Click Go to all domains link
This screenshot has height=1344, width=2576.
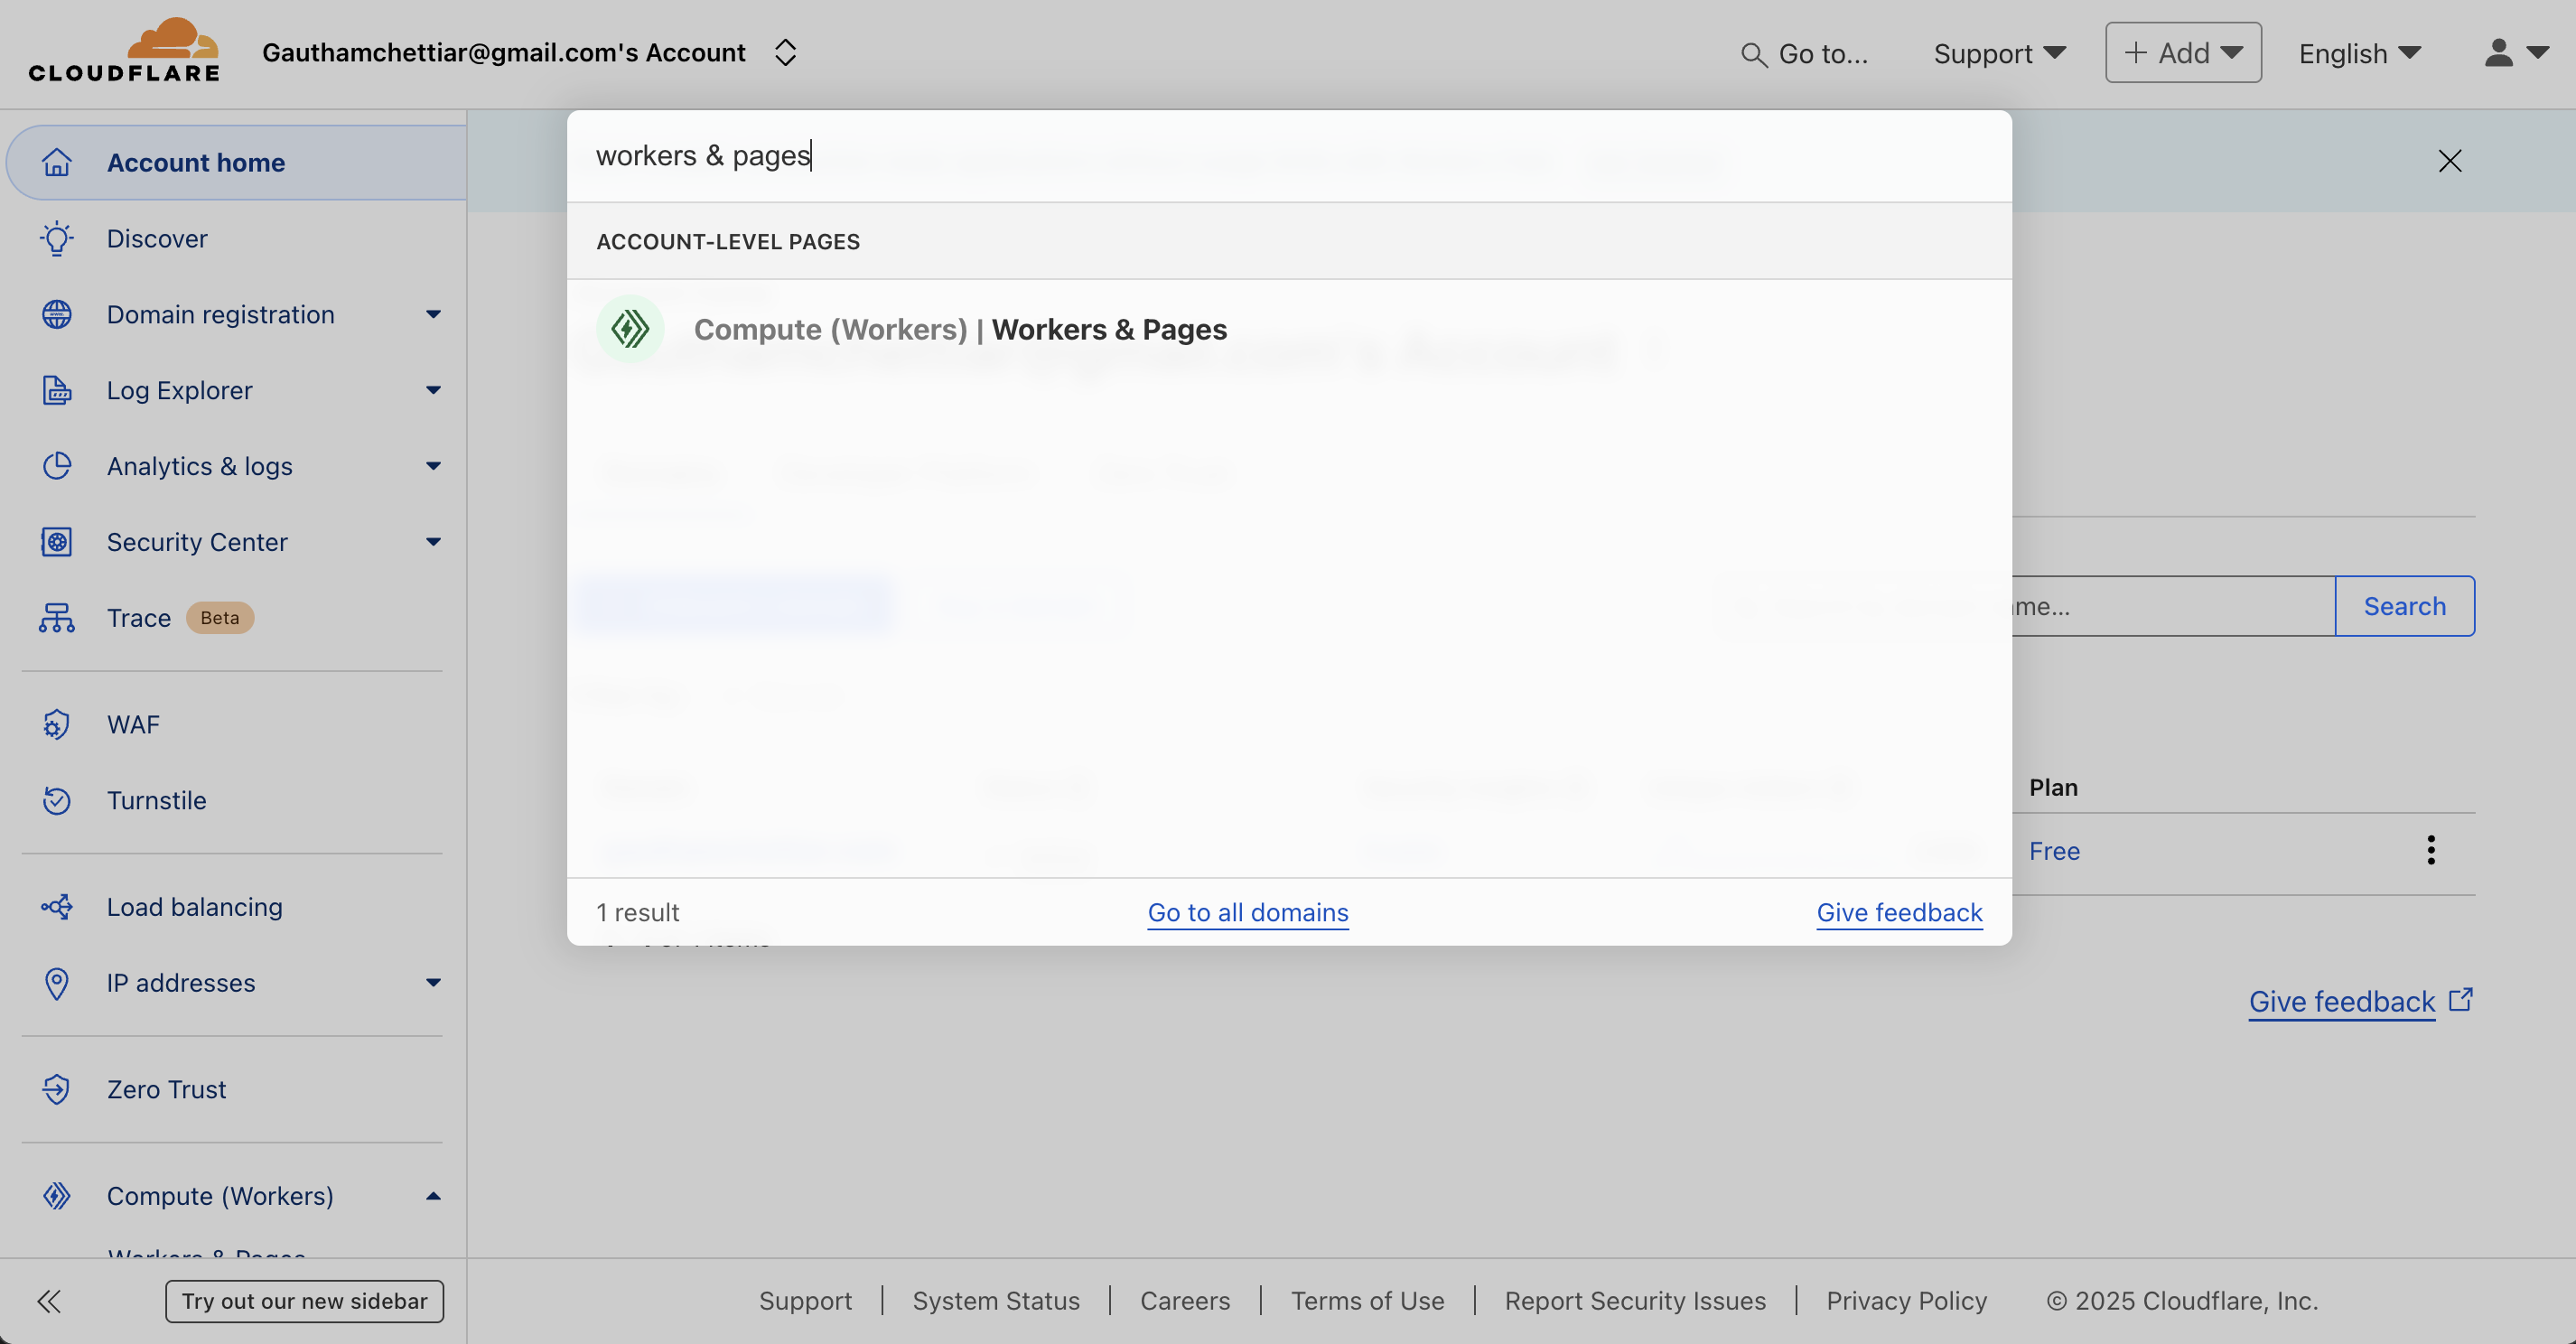pos(1247,912)
